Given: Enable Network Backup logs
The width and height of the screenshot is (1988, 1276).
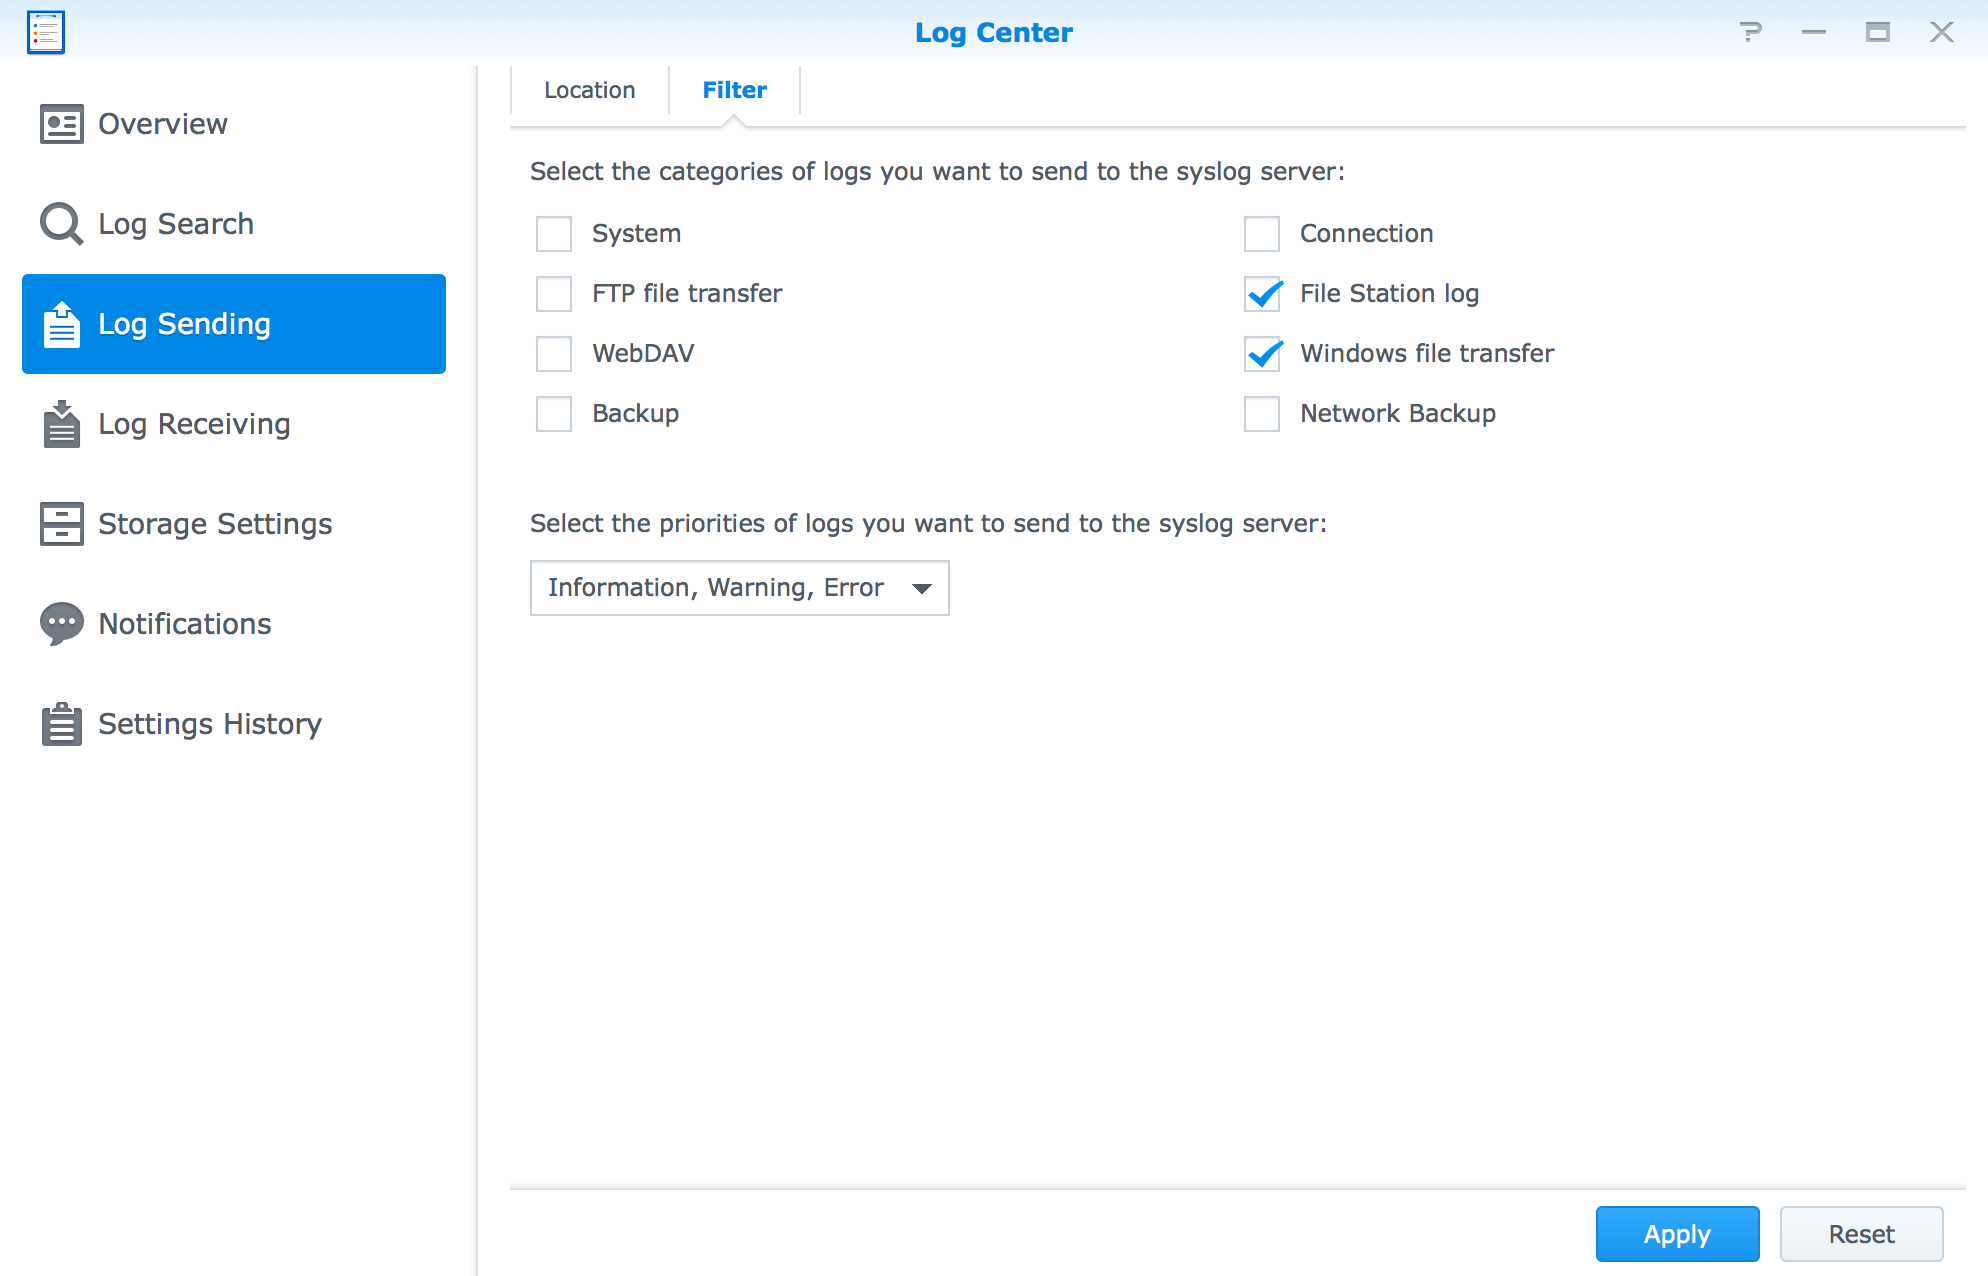Looking at the screenshot, I should tap(1261, 413).
